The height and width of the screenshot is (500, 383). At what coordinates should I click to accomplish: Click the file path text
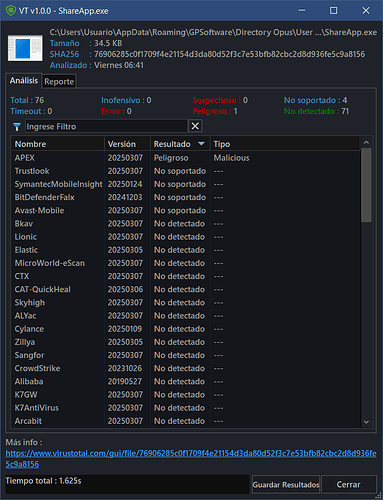213,32
